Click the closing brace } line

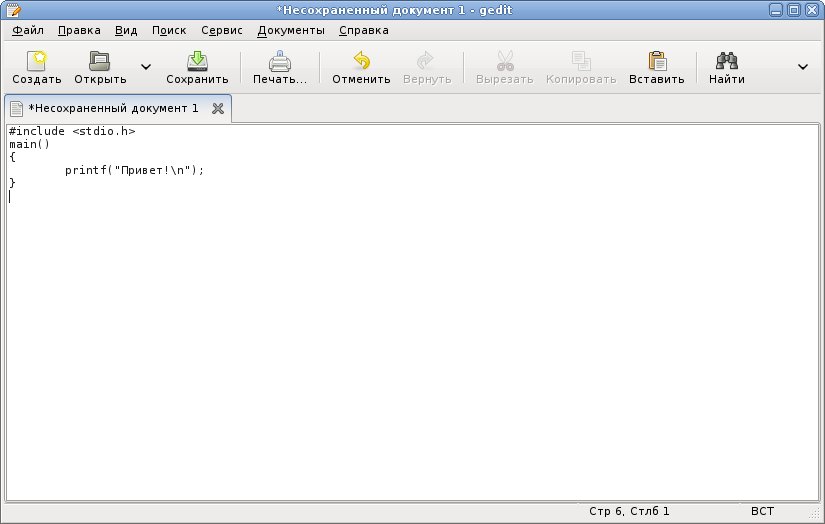(x=13, y=183)
